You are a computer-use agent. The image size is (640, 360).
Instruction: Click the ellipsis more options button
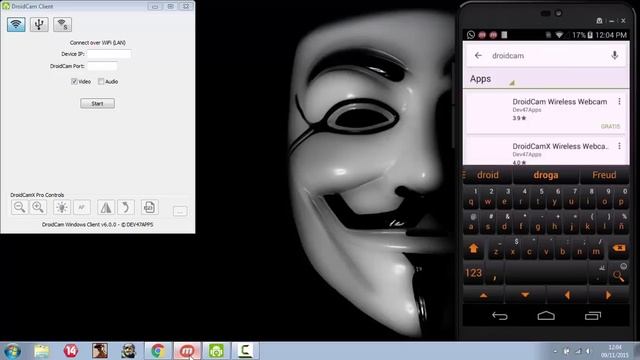coord(180,211)
